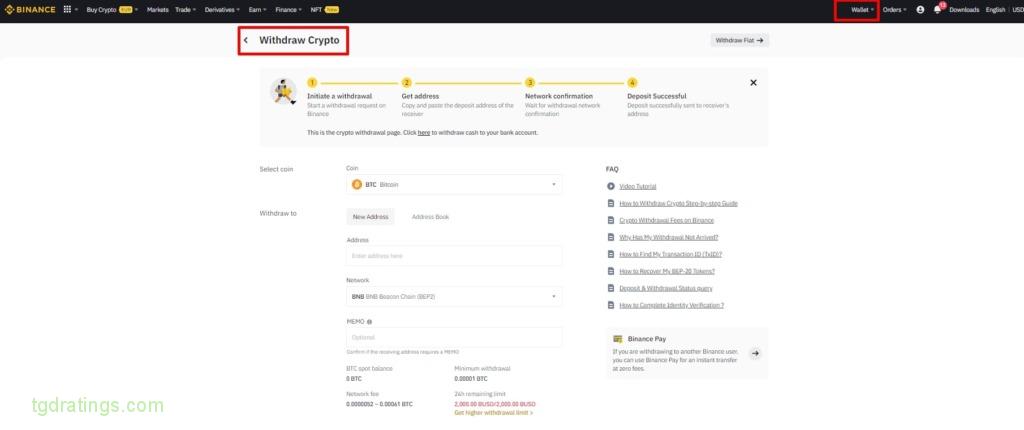
Task: Click the document icon beside Status query
Action: point(611,288)
